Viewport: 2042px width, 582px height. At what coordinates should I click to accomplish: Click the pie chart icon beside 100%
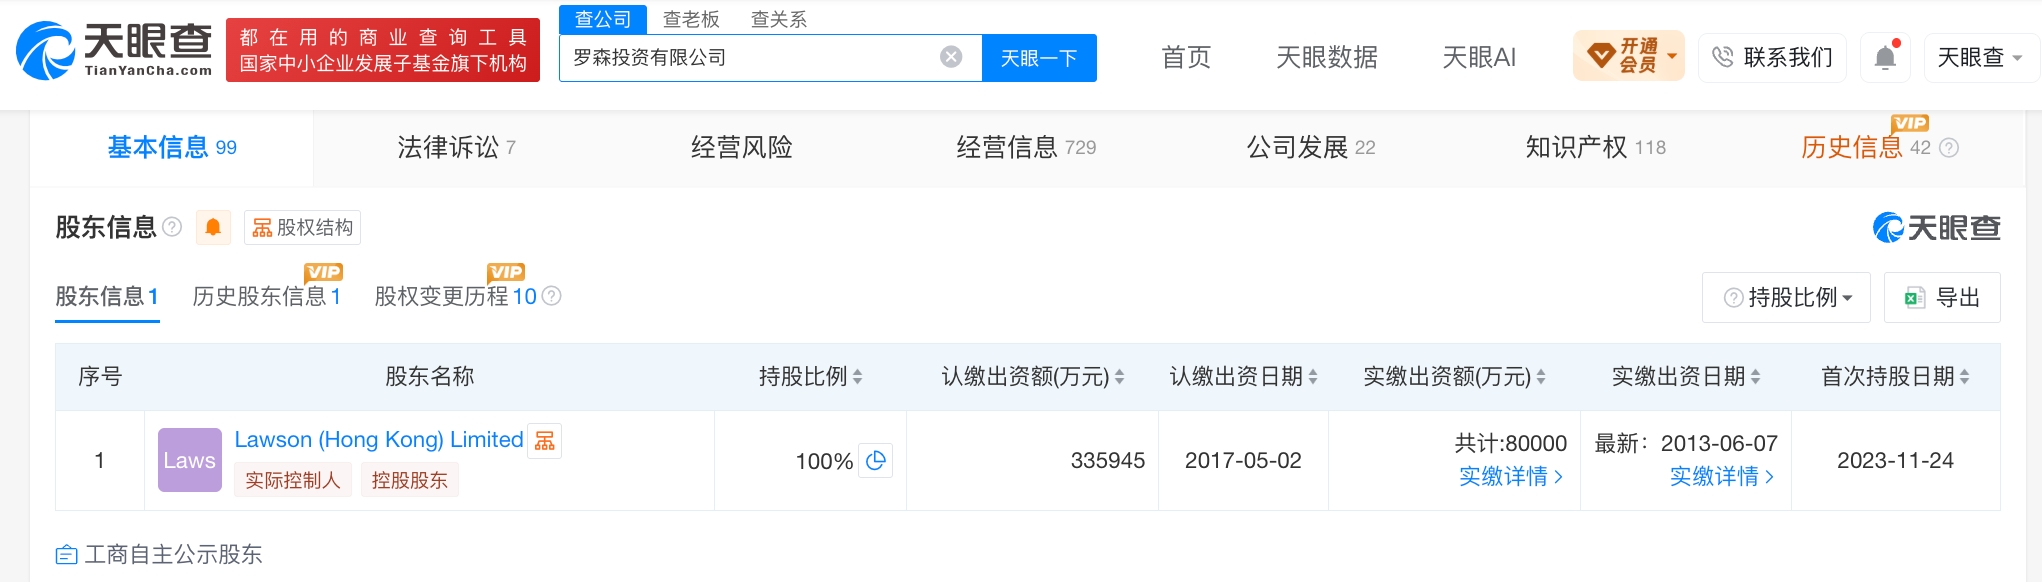[x=876, y=460]
